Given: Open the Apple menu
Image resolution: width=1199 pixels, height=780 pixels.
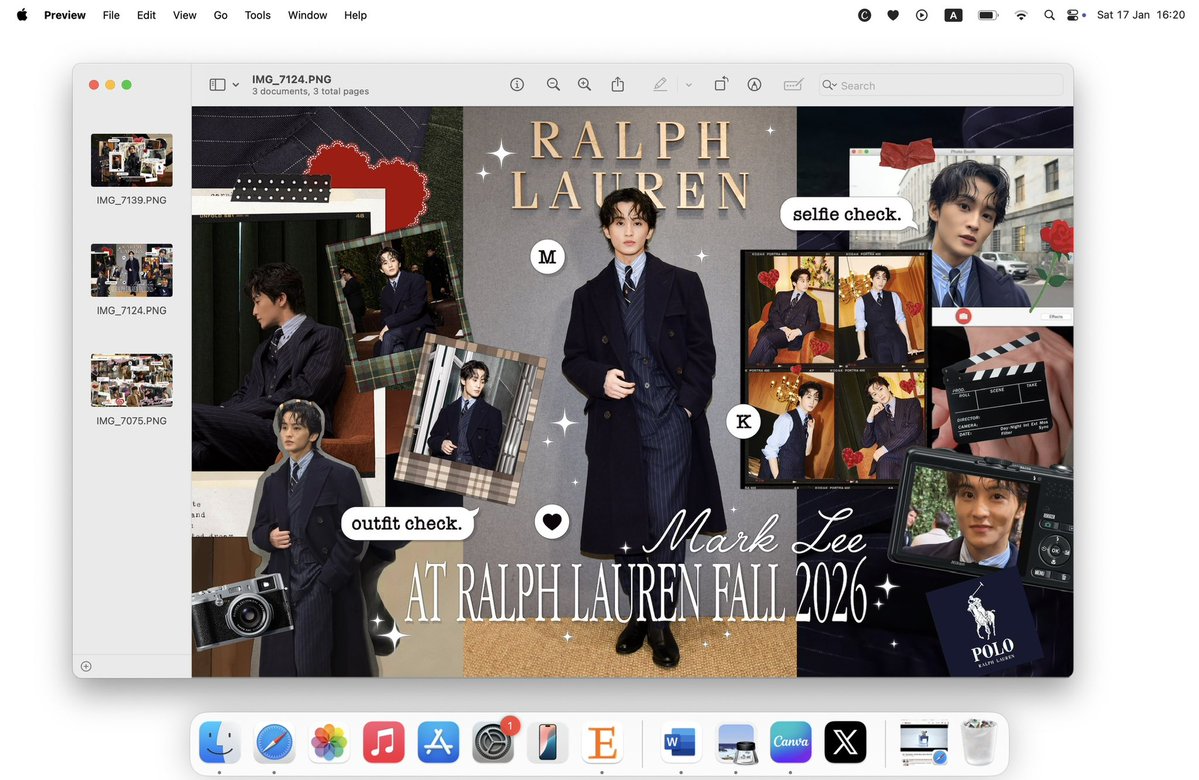Looking at the screenshot, I should 22,15.
